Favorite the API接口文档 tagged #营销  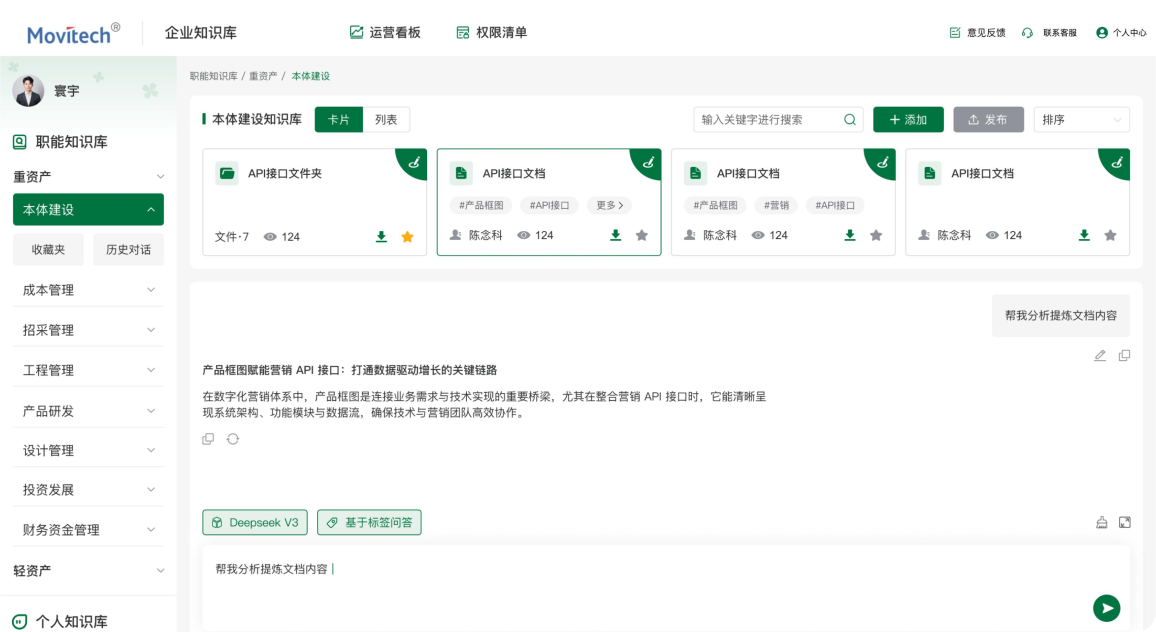877,235
